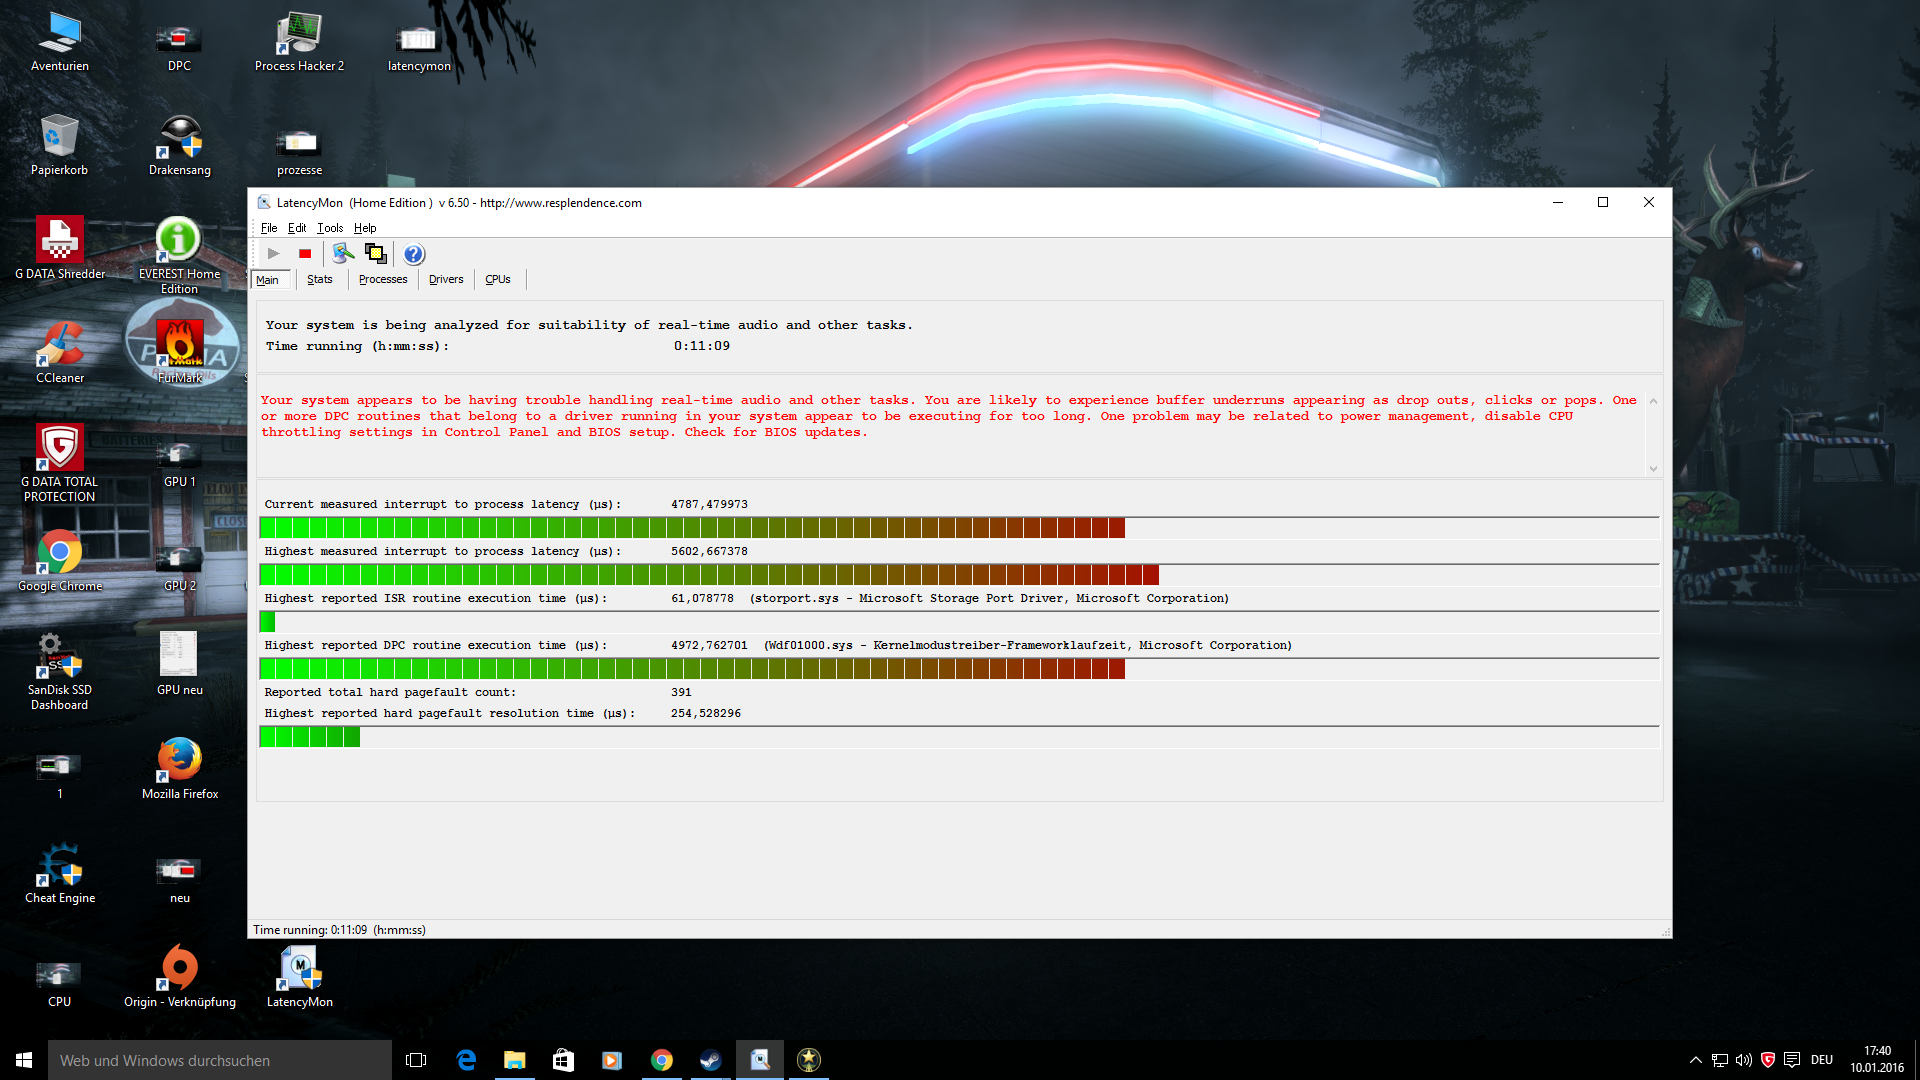Open the Drivers tab
The width and height of the screenshot is (1920, 1080).
446,280
